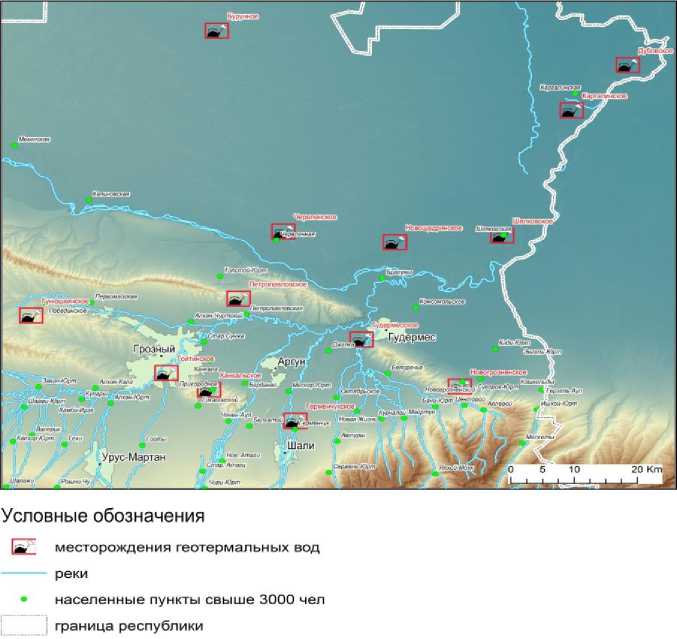
Task: Click the Первомайская settlement label
Action: [x=116, y=297]
